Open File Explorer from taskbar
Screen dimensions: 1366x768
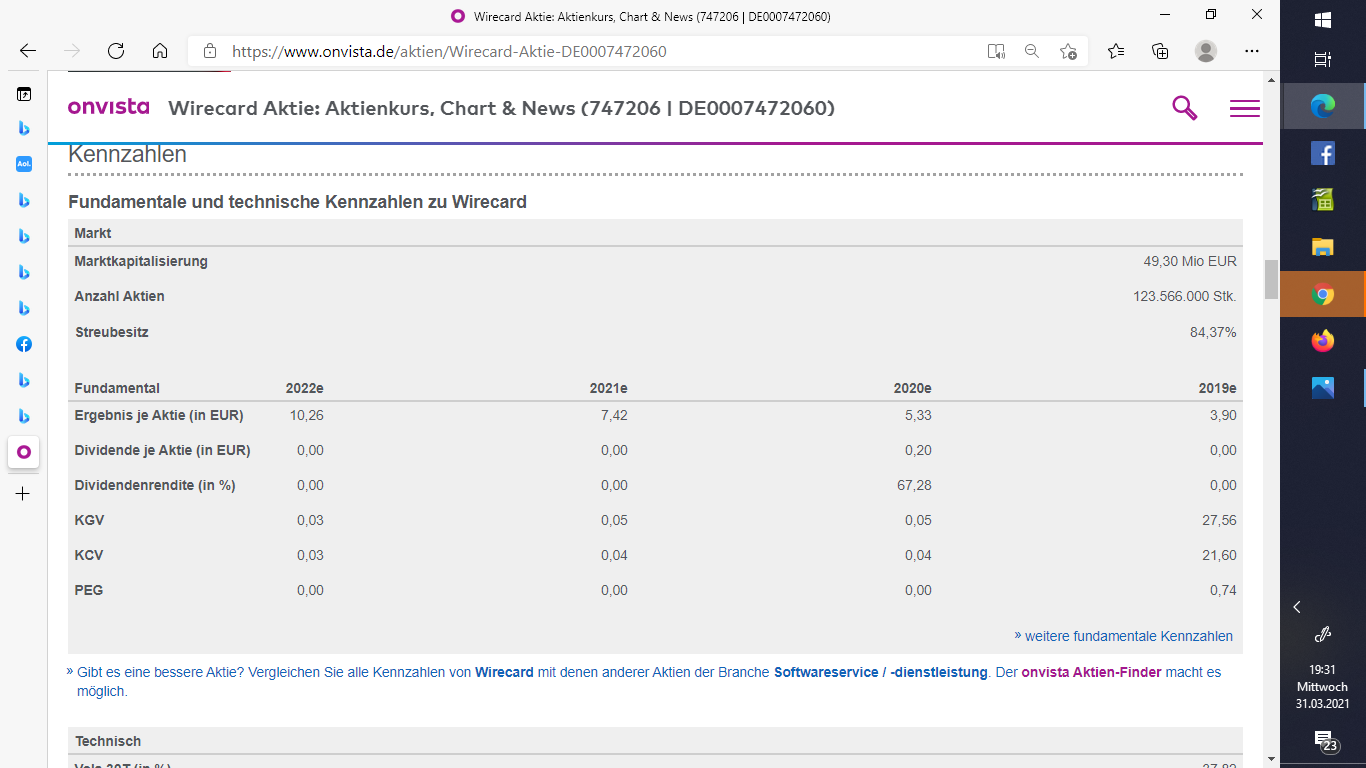1323,247
